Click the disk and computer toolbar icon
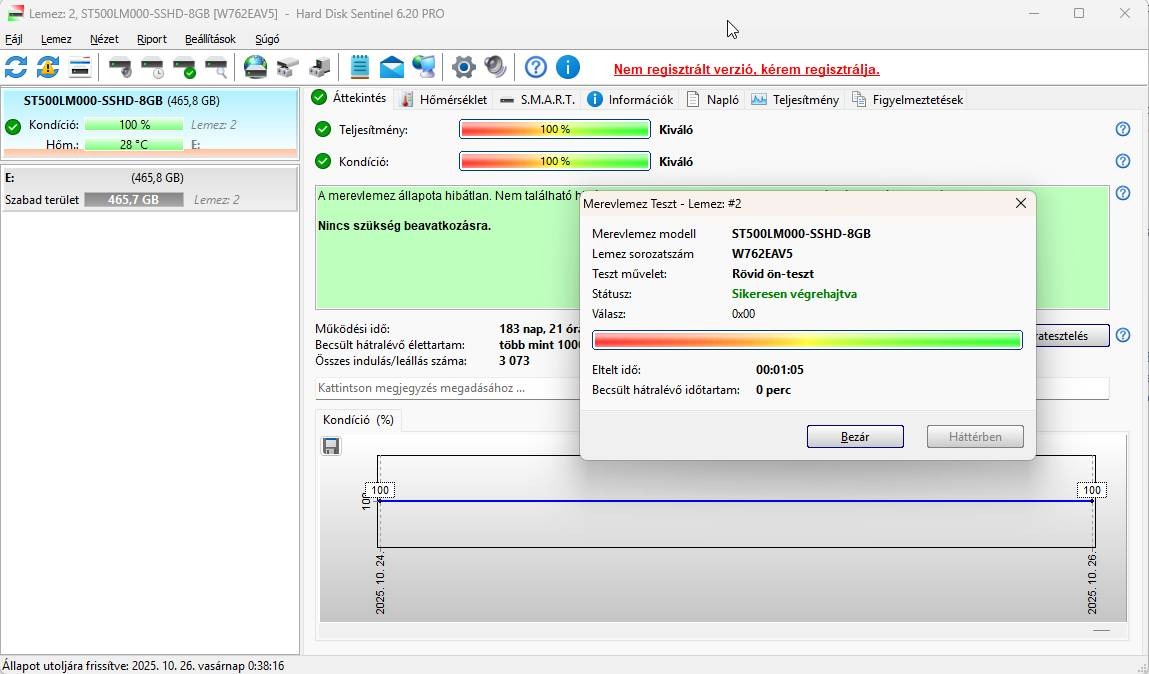Screen dimensions: 1149x674 (x=319, y=67)
